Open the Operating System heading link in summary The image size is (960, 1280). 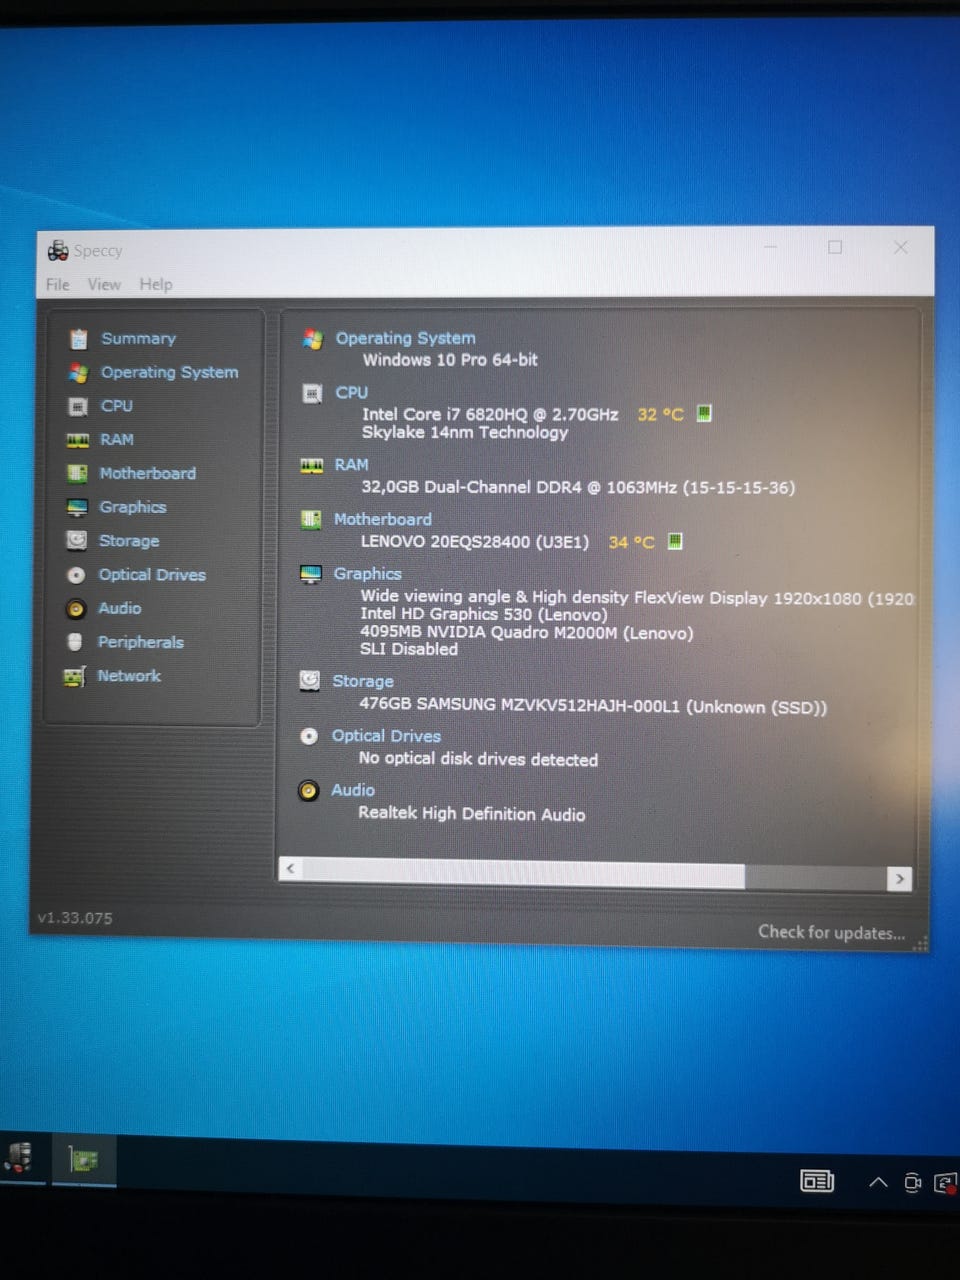pos(405,338)
